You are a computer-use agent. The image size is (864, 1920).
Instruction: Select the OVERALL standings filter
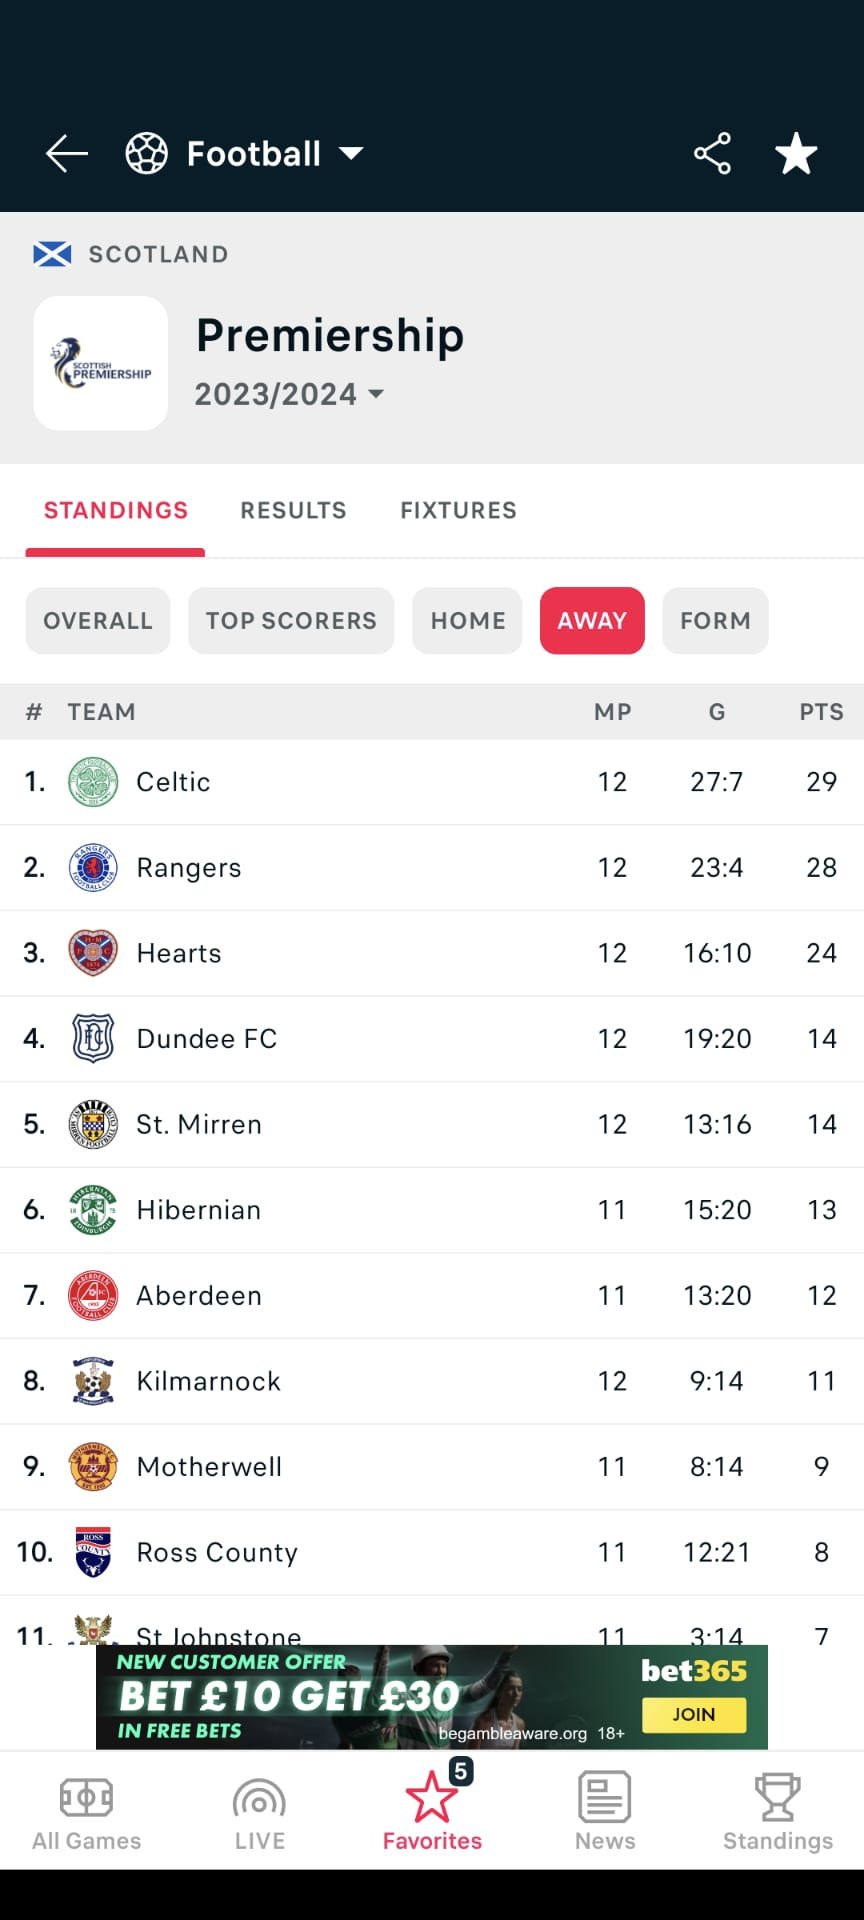coord(97,620)
